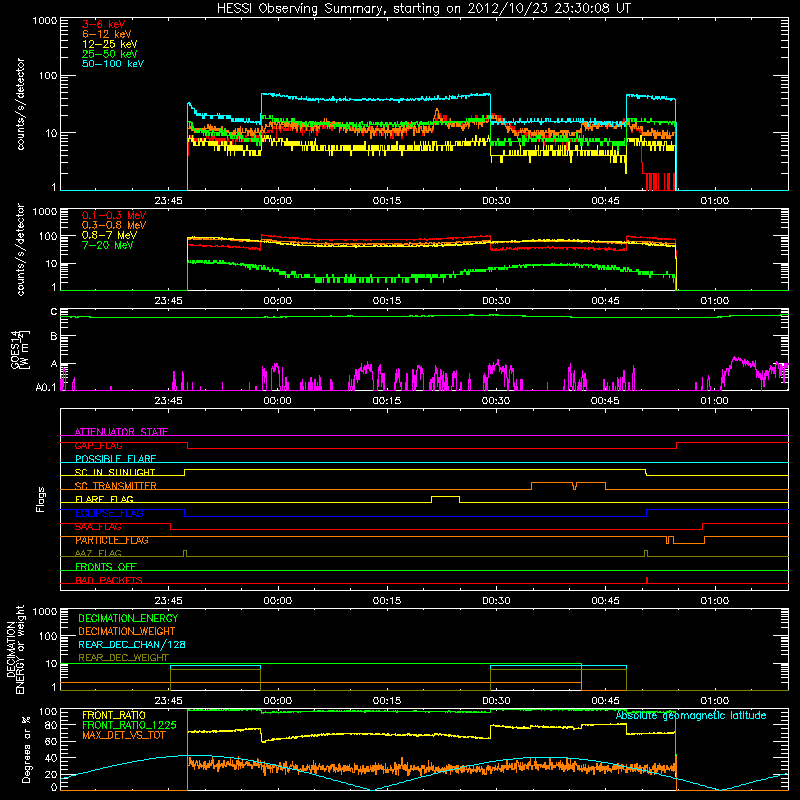Click the FRONT_RATIO_1225 legend label
This screenshot has width=800, height=800.
(x=129, y=725)
